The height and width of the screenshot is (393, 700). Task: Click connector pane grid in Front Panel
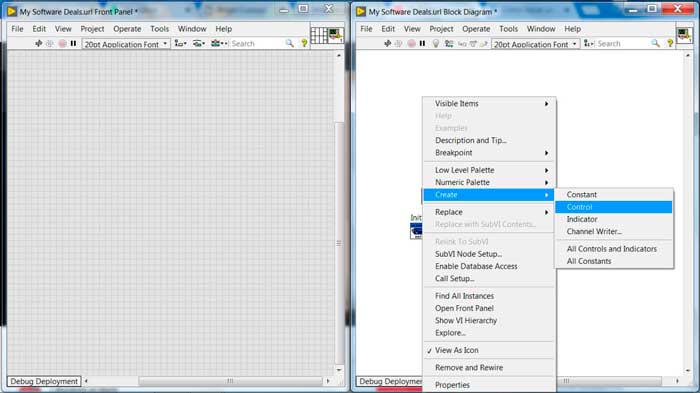coord(319,35)
